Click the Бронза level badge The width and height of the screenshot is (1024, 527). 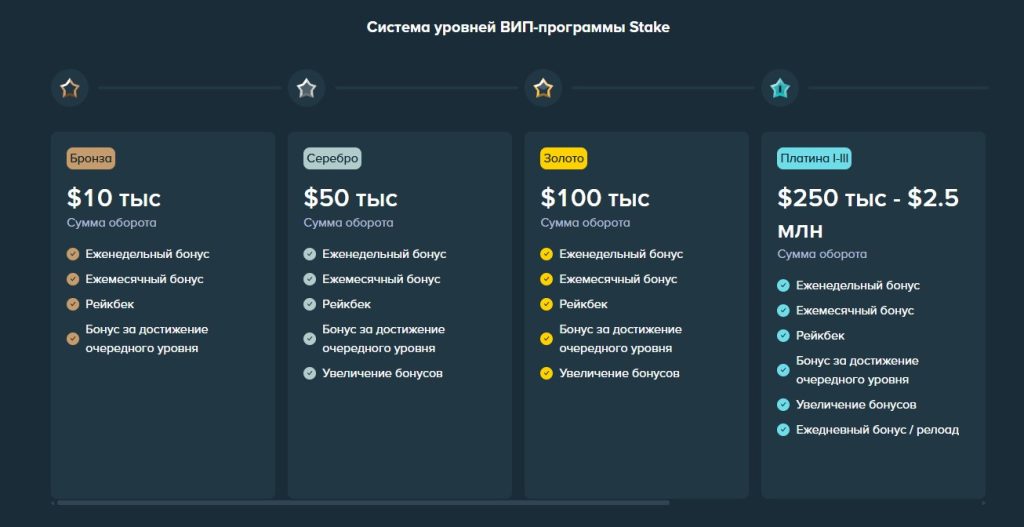[x=91, y=158]
